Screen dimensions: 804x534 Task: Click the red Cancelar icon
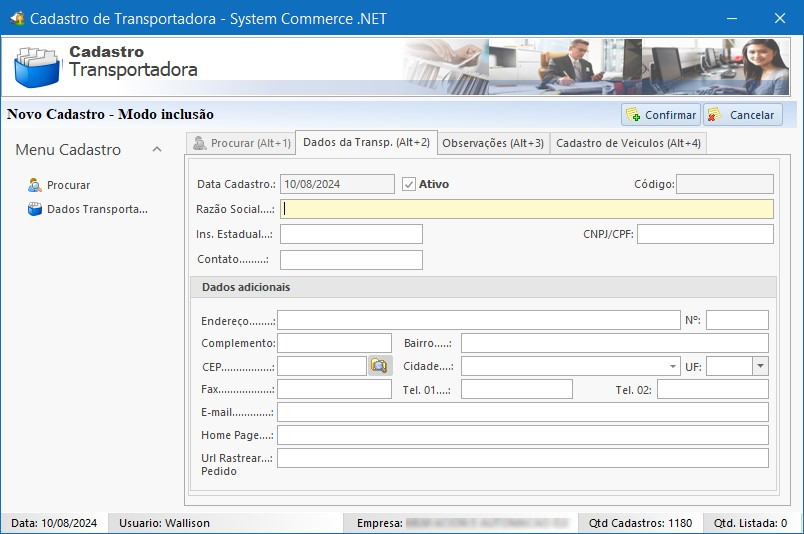716,115
